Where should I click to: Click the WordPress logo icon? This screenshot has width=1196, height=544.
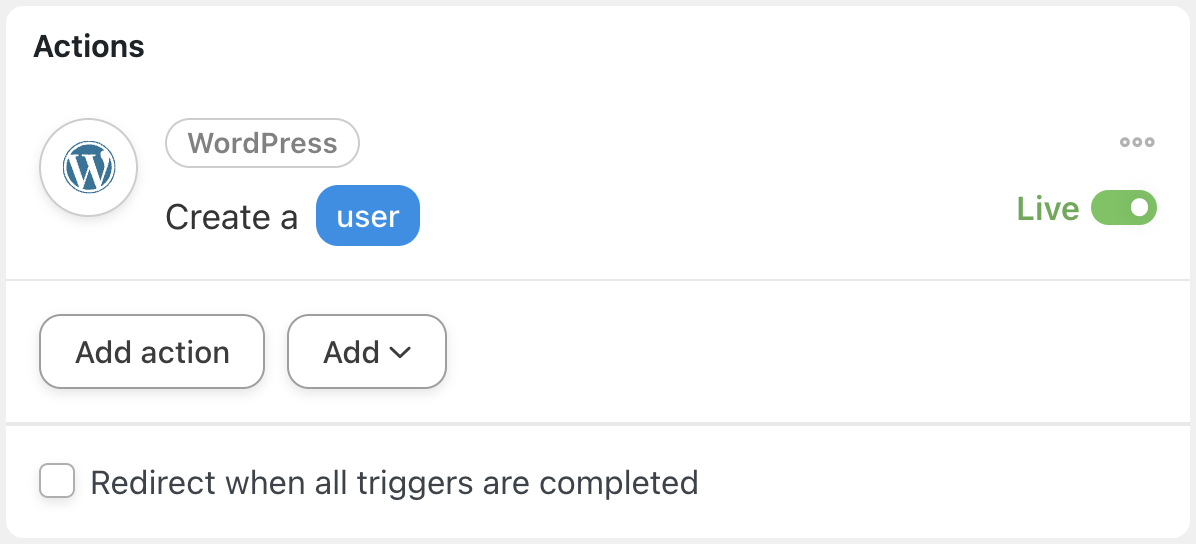point(88,167)
